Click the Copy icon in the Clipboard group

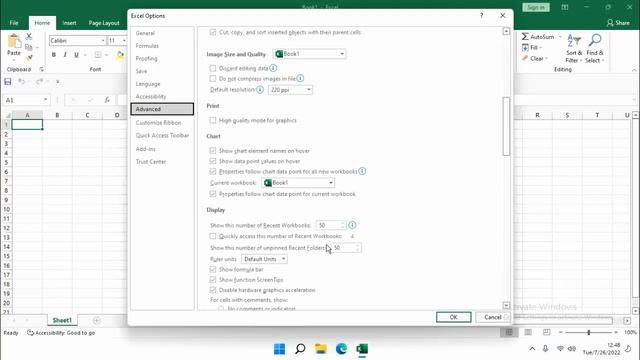click(x=29, y=47)
